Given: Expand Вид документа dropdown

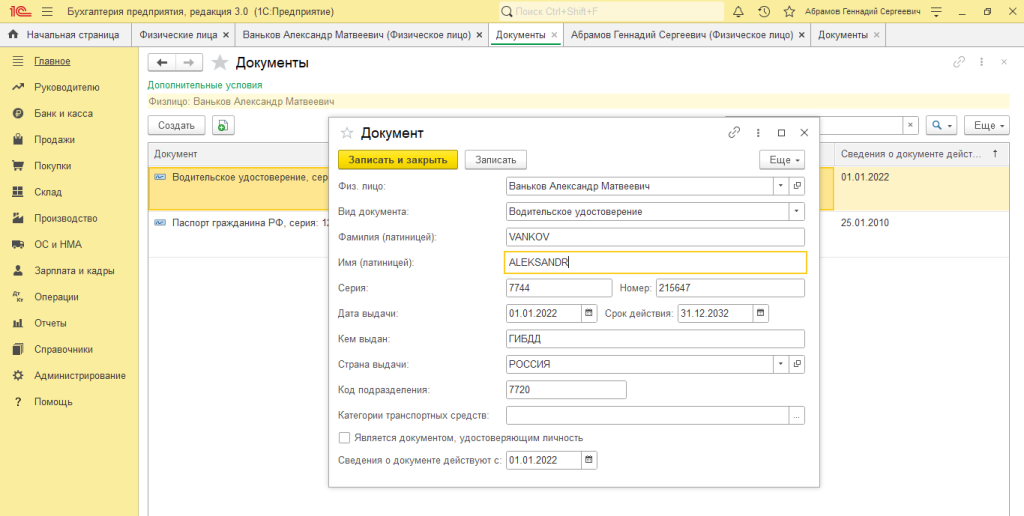Looking at the screenshot, I should (x=797, y=212).
